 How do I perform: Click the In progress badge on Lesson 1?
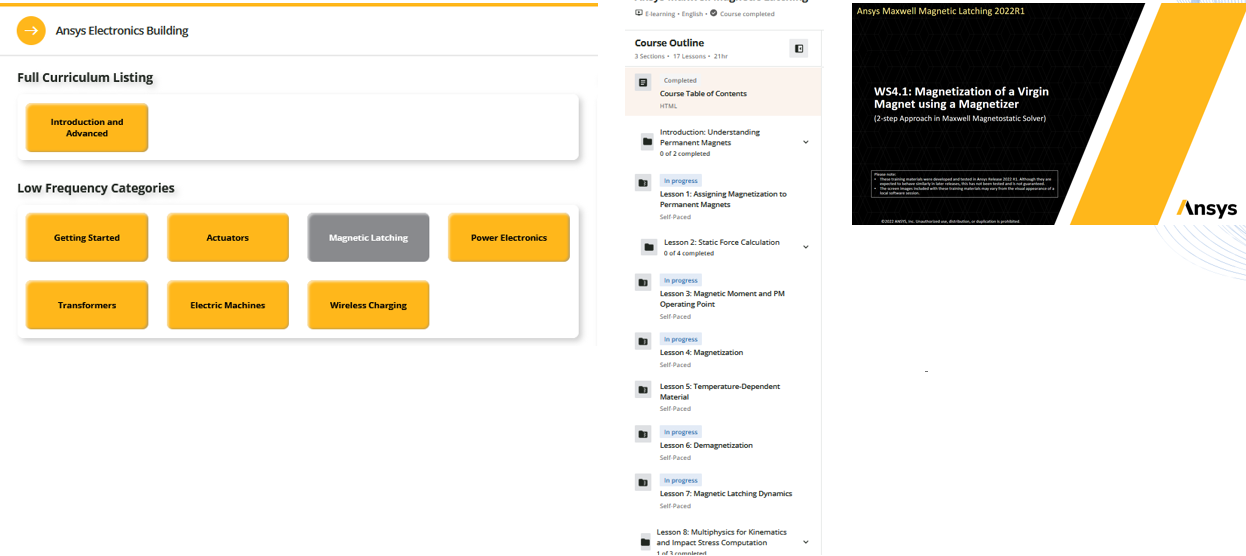(680, 180)
